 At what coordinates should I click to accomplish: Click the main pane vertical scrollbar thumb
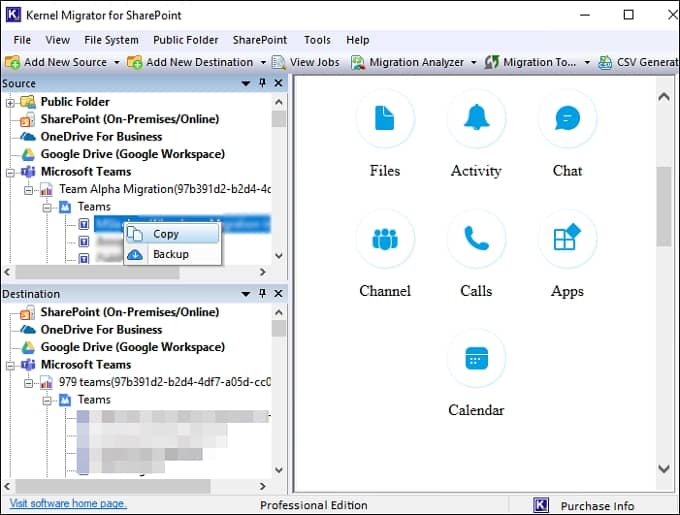pyautogui.click(x=664, y=206)
